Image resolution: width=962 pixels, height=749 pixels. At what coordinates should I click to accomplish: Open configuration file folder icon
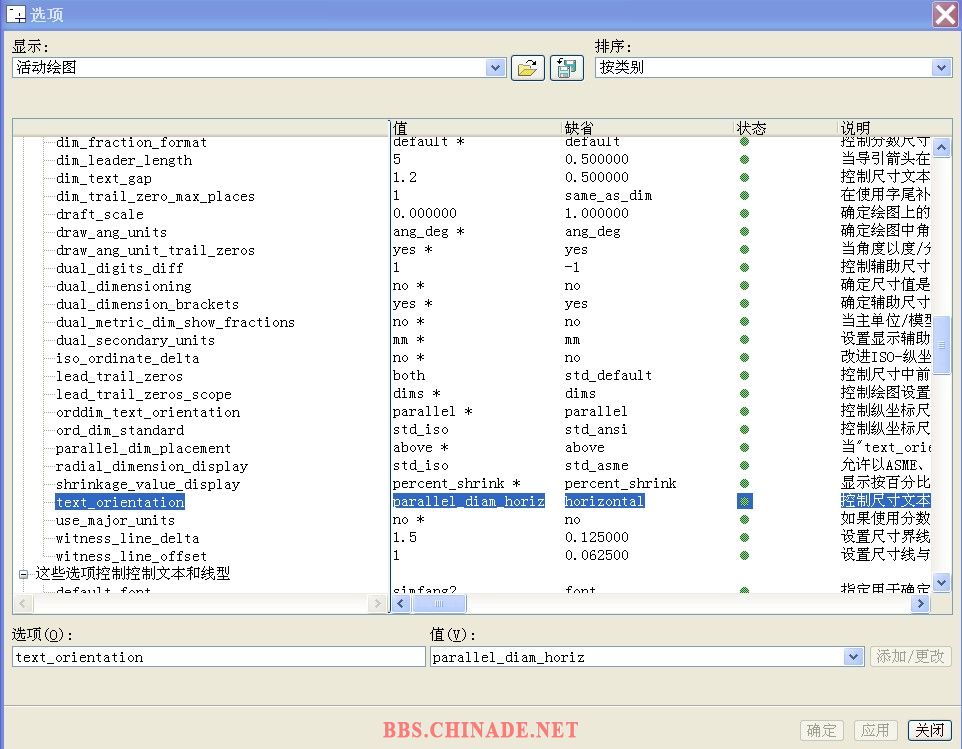pyautogui.click(x=528, y=67)
